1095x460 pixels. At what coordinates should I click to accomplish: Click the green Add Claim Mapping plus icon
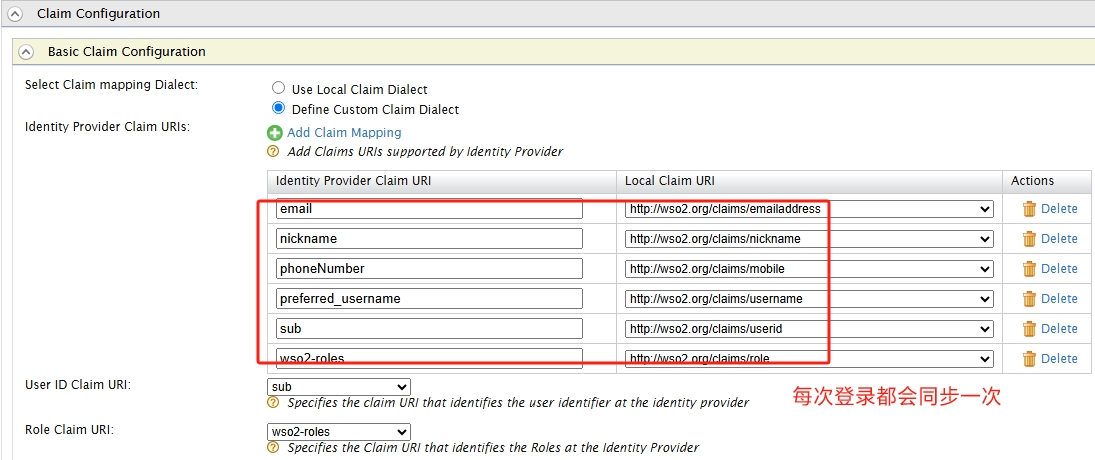(x=274, y=133)
